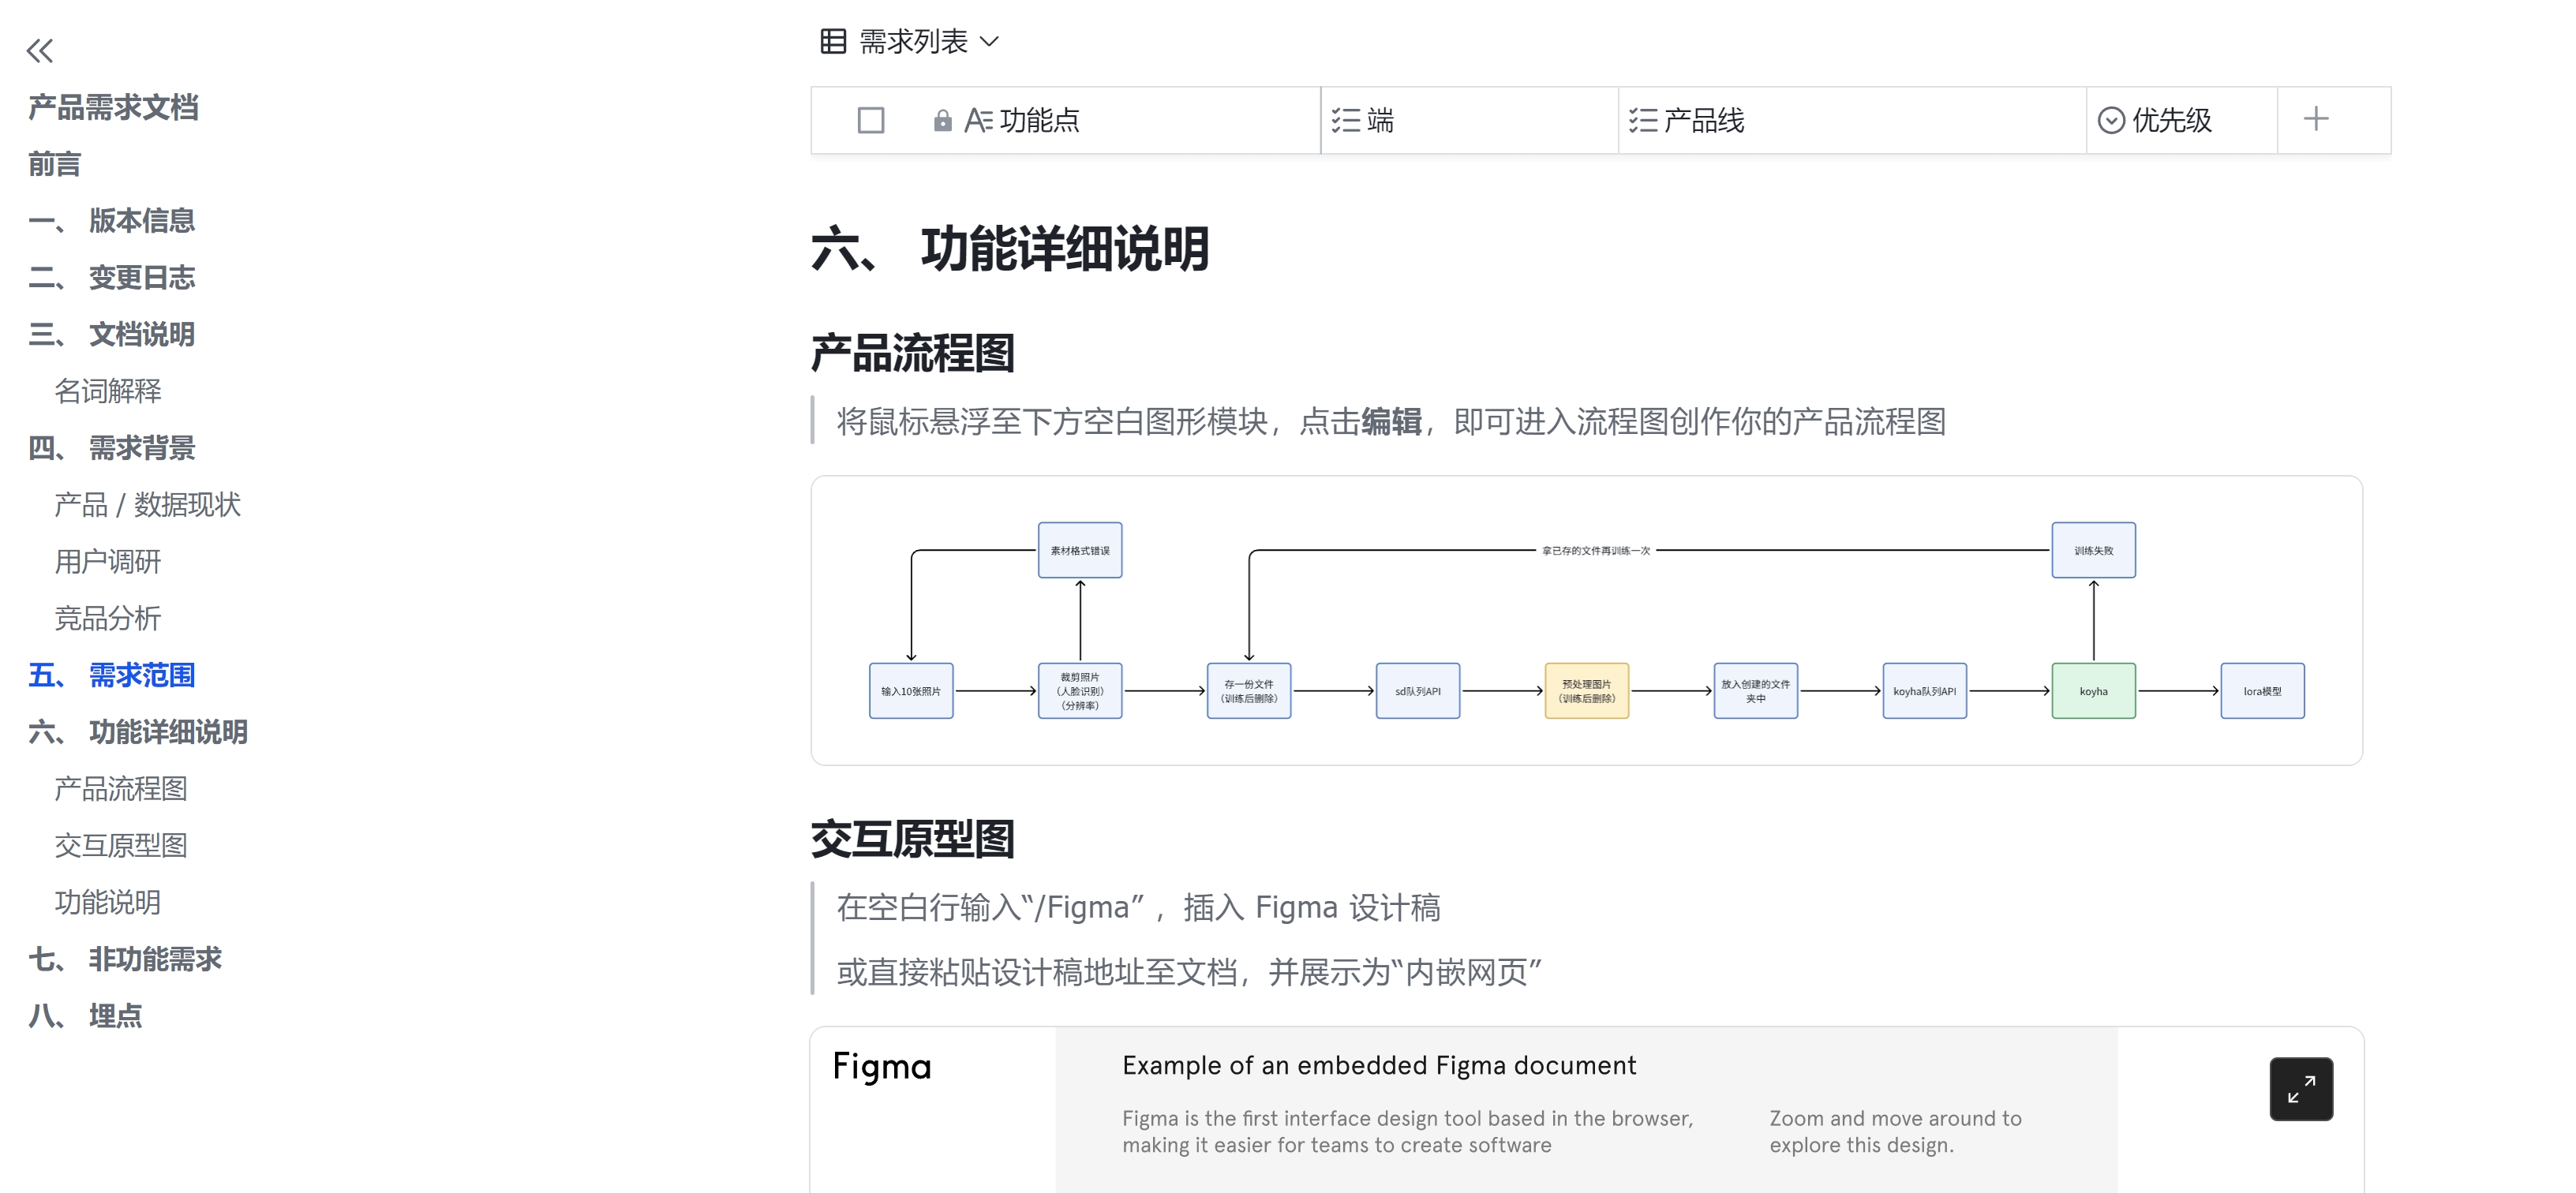Click the Figma logo in embed
Viewport: 2576px width, 1193px height.
tap(882, 1067)
